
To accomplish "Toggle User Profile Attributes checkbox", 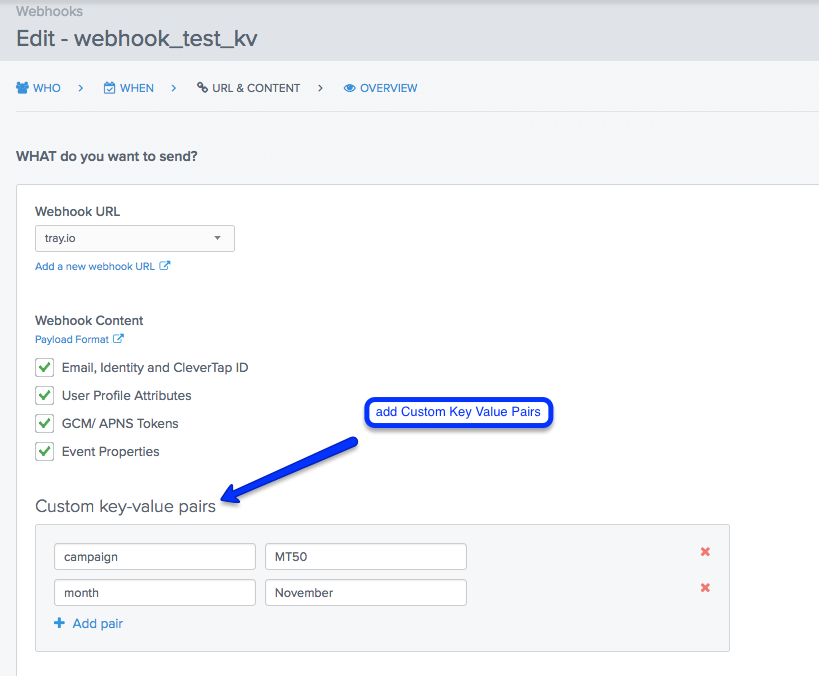I will (x=44, y=395).
